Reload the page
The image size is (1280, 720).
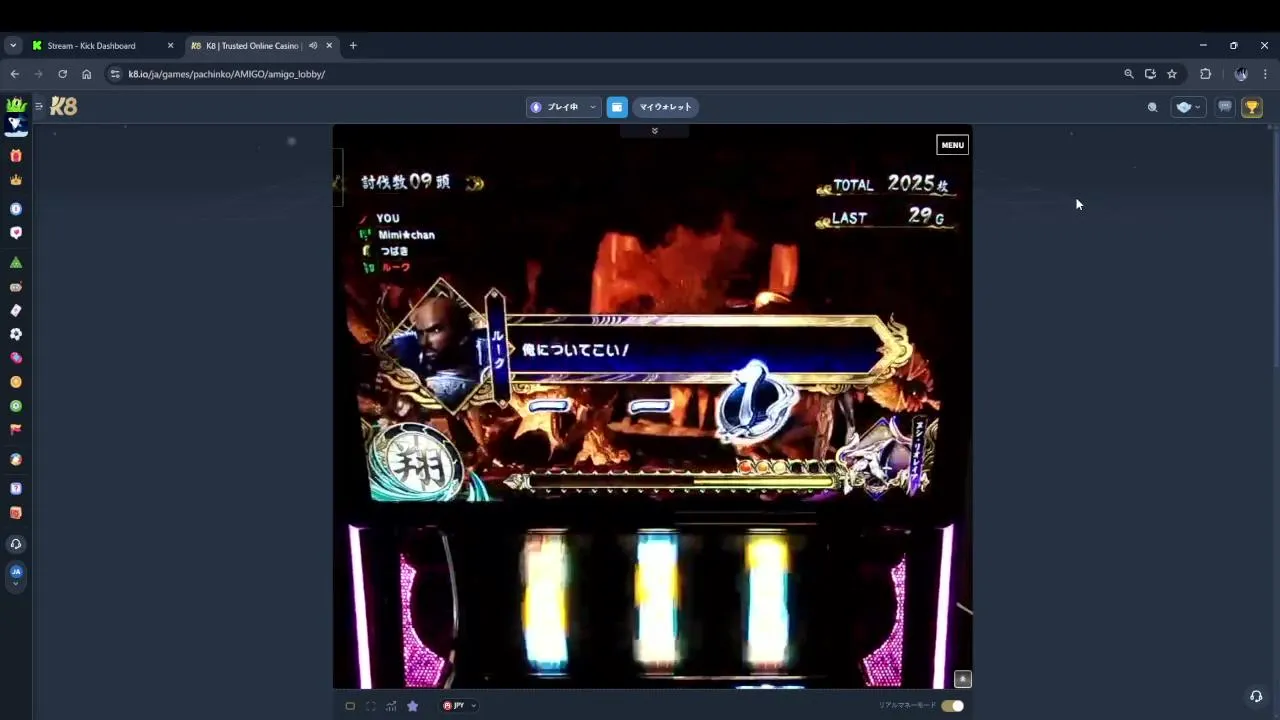pyautogui.click(x=62, y=74)
